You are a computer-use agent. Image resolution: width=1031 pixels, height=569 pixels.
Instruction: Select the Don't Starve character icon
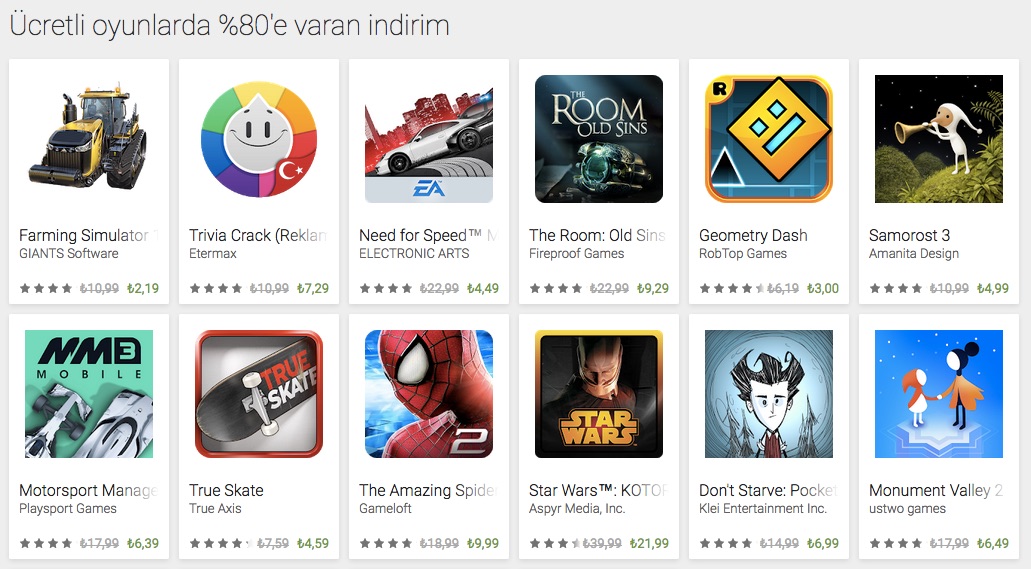point(769,394)
